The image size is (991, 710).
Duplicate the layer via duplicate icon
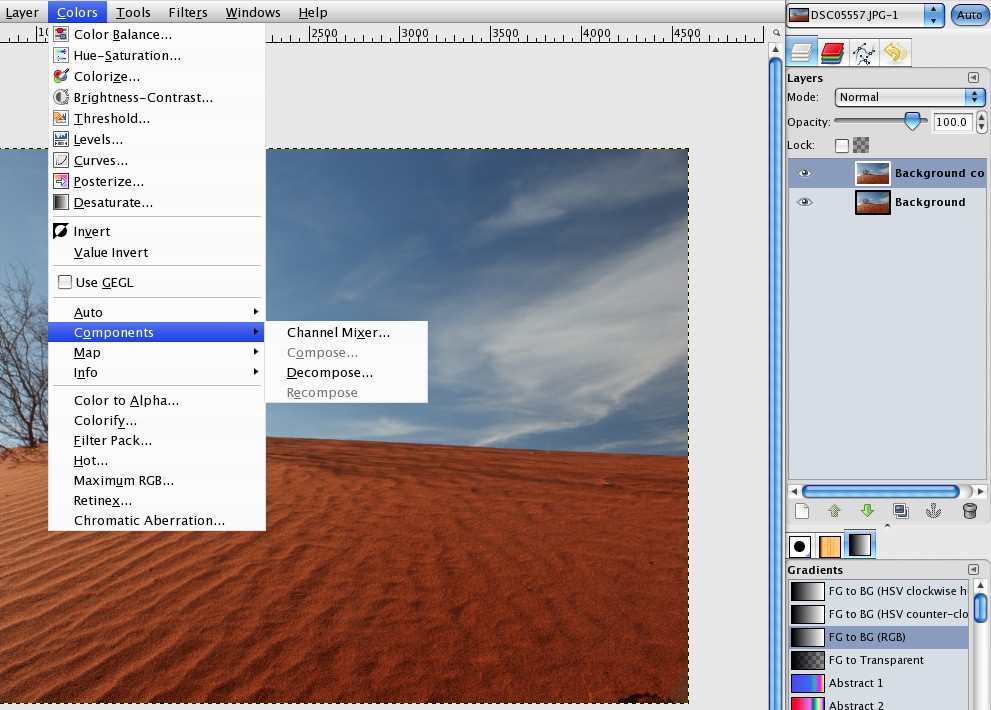coord(901,511)
